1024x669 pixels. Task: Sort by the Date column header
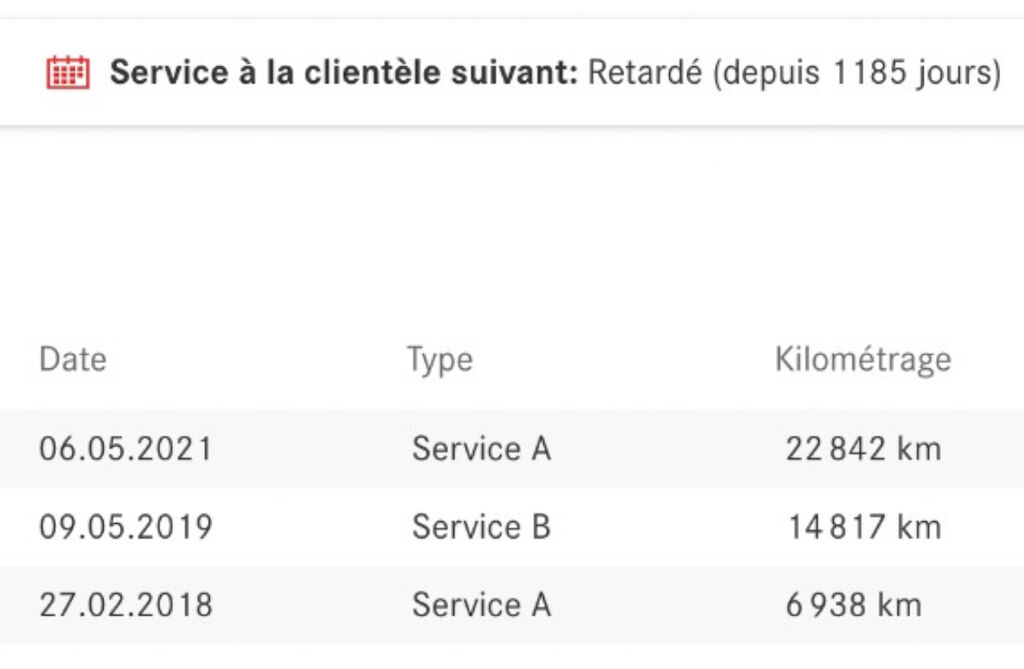coord(72,359)
